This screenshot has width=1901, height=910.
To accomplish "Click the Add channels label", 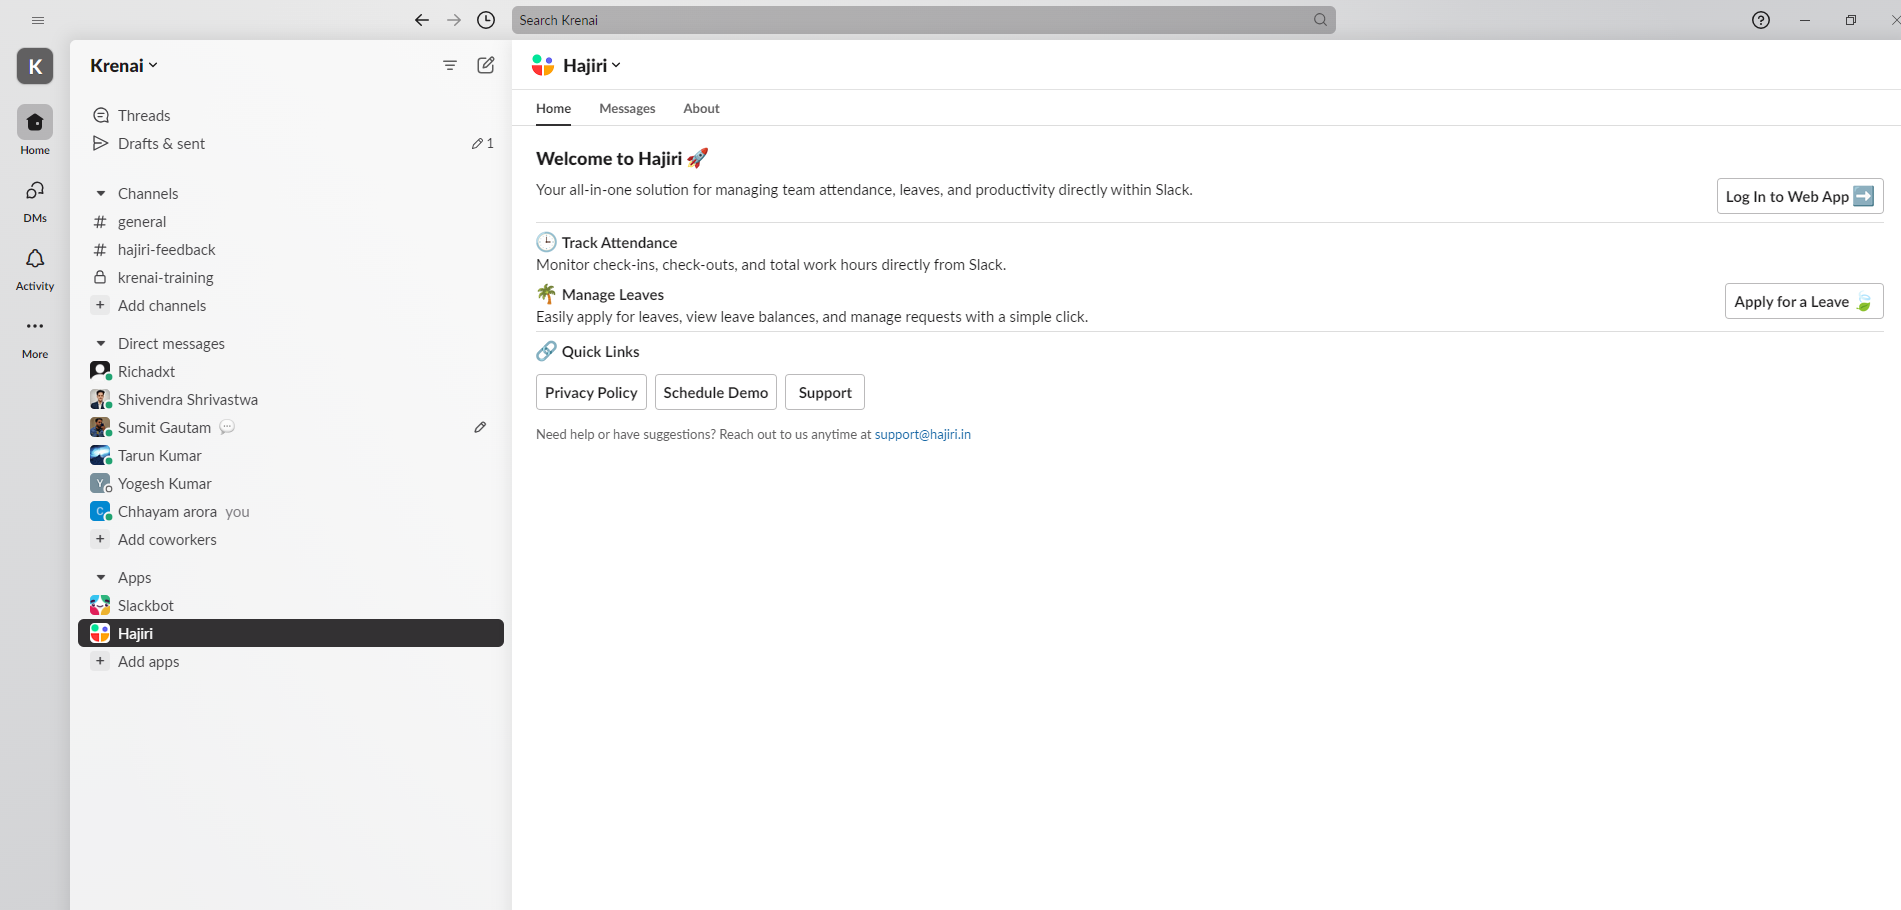I will coord(162,305).
